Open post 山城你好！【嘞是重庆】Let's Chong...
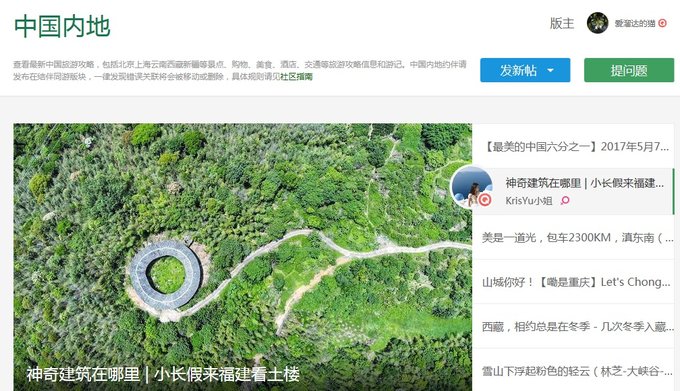The image size is (680, 391). (x=576, y=282)
